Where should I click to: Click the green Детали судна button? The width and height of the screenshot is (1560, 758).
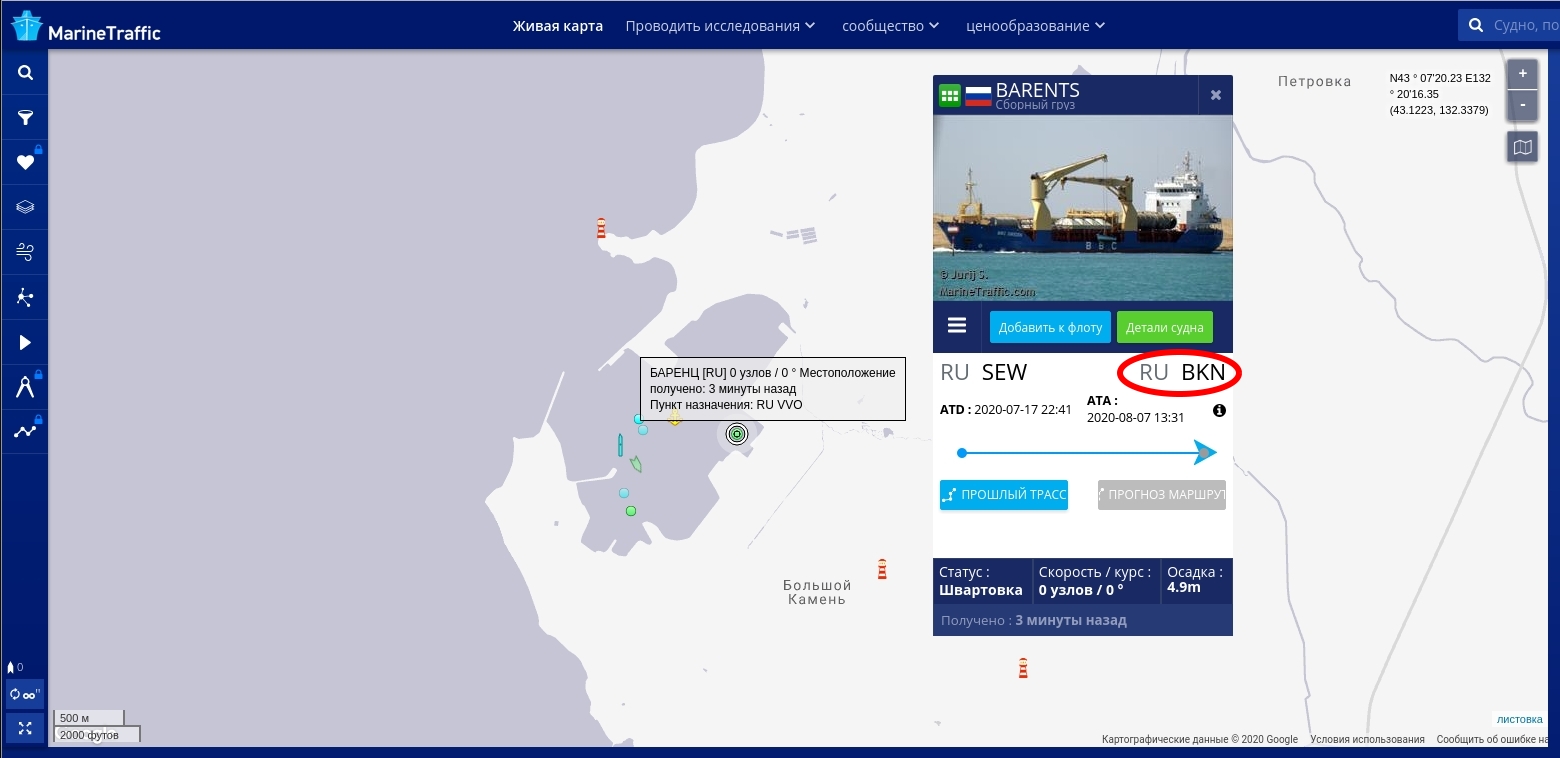(x=1164, y=327)
